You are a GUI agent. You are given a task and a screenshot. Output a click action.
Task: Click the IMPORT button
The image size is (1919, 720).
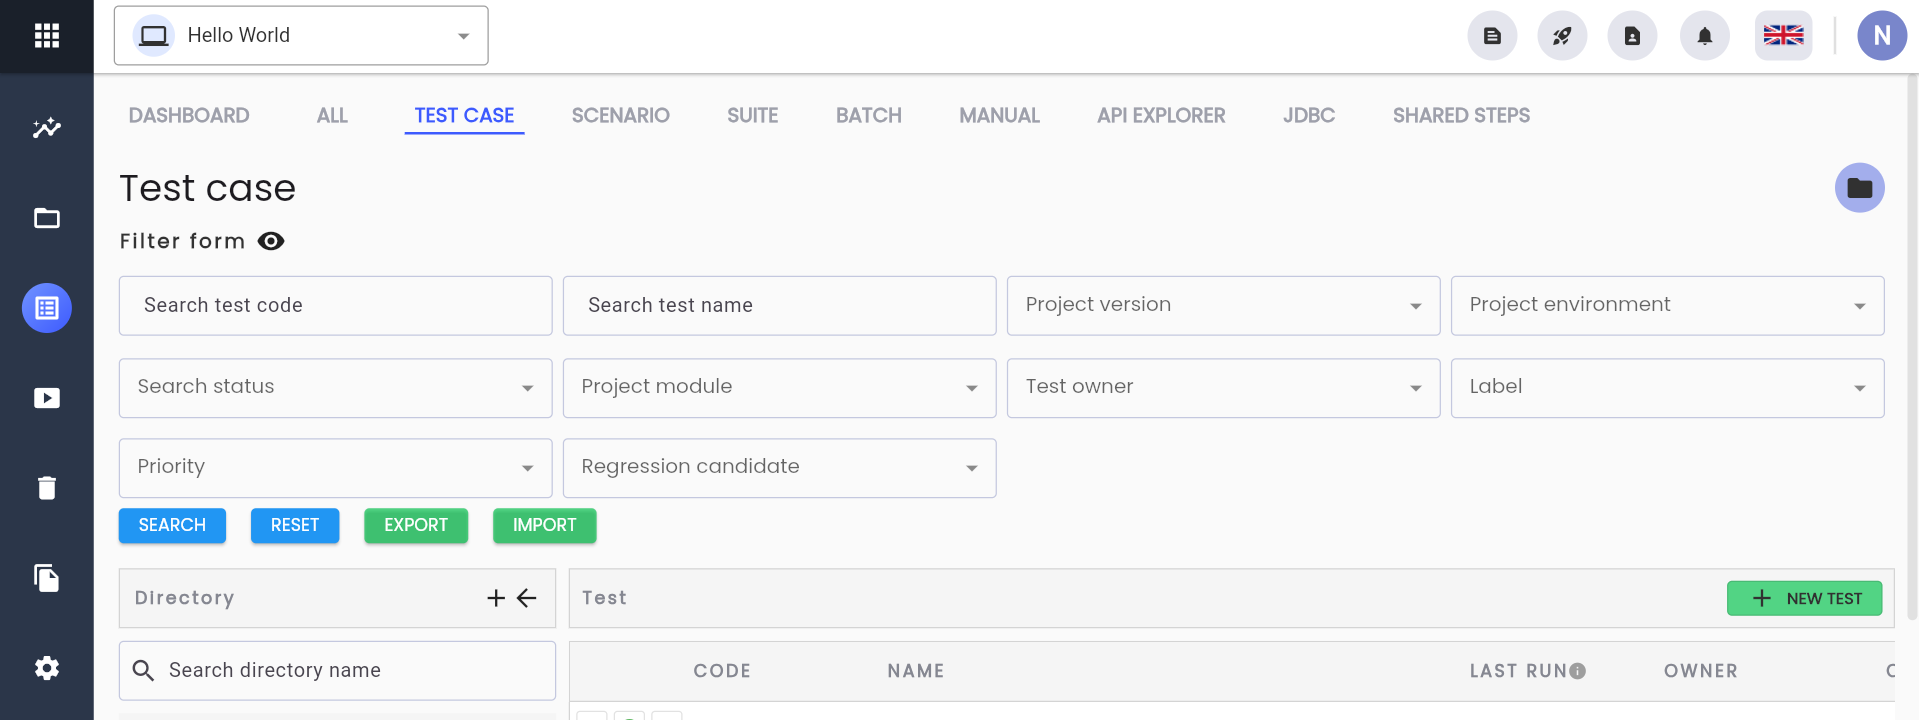[x=545, y=526]
